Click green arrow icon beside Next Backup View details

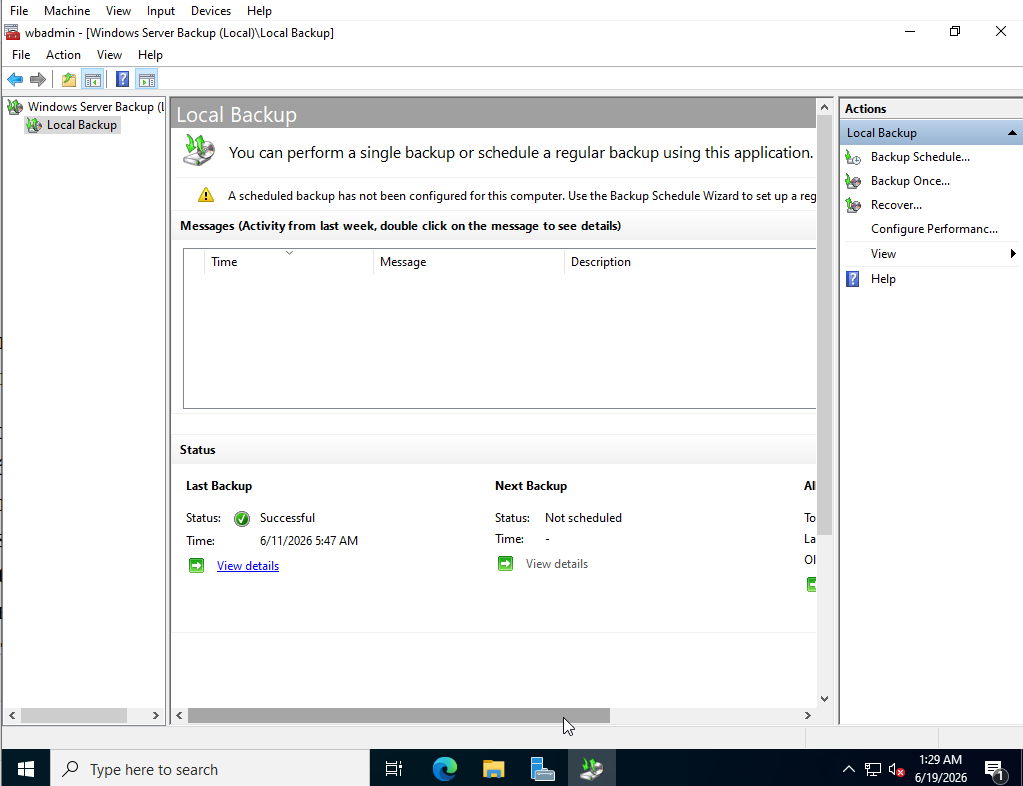(506, 564)
